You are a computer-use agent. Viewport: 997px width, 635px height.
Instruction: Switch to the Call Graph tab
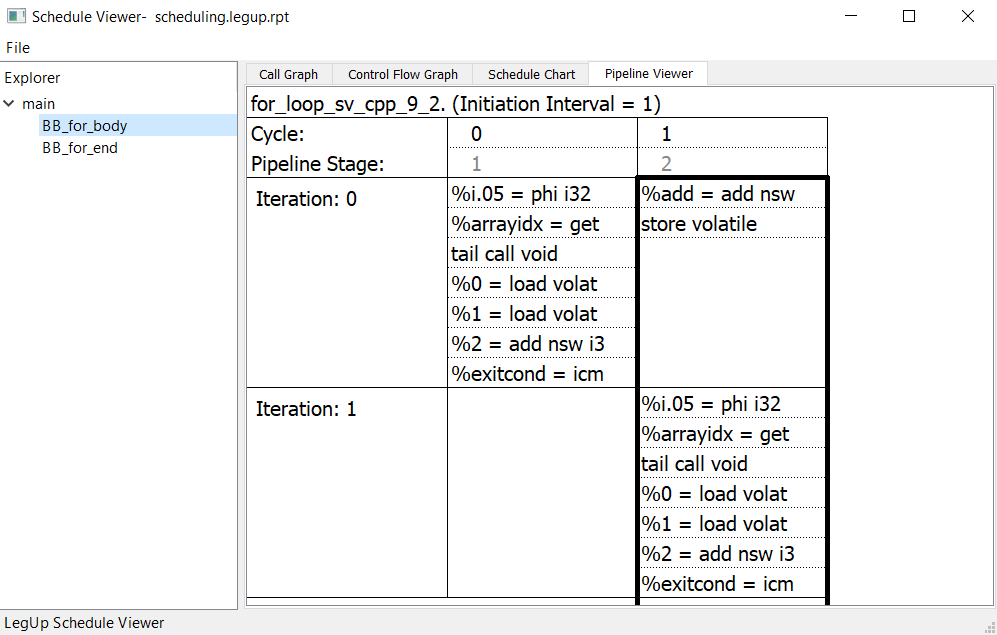(x=289, y=74)
